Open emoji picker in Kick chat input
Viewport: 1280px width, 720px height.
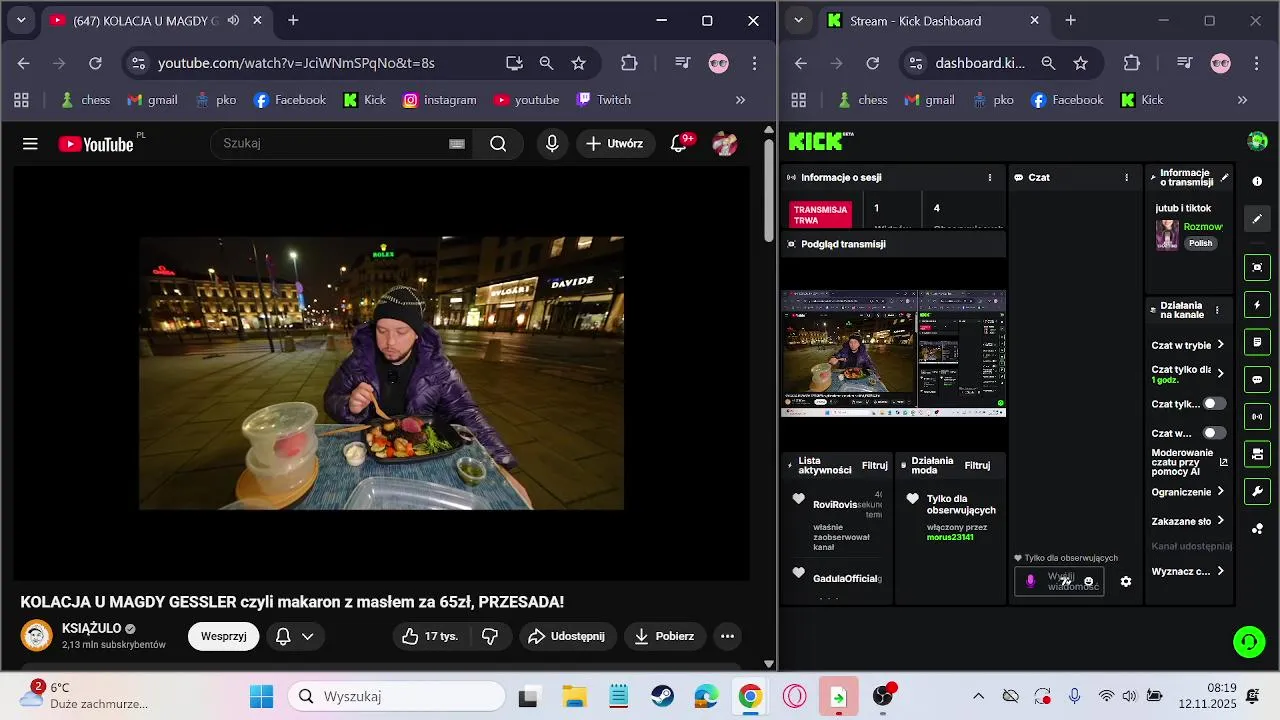click(x=1089, y=582)
